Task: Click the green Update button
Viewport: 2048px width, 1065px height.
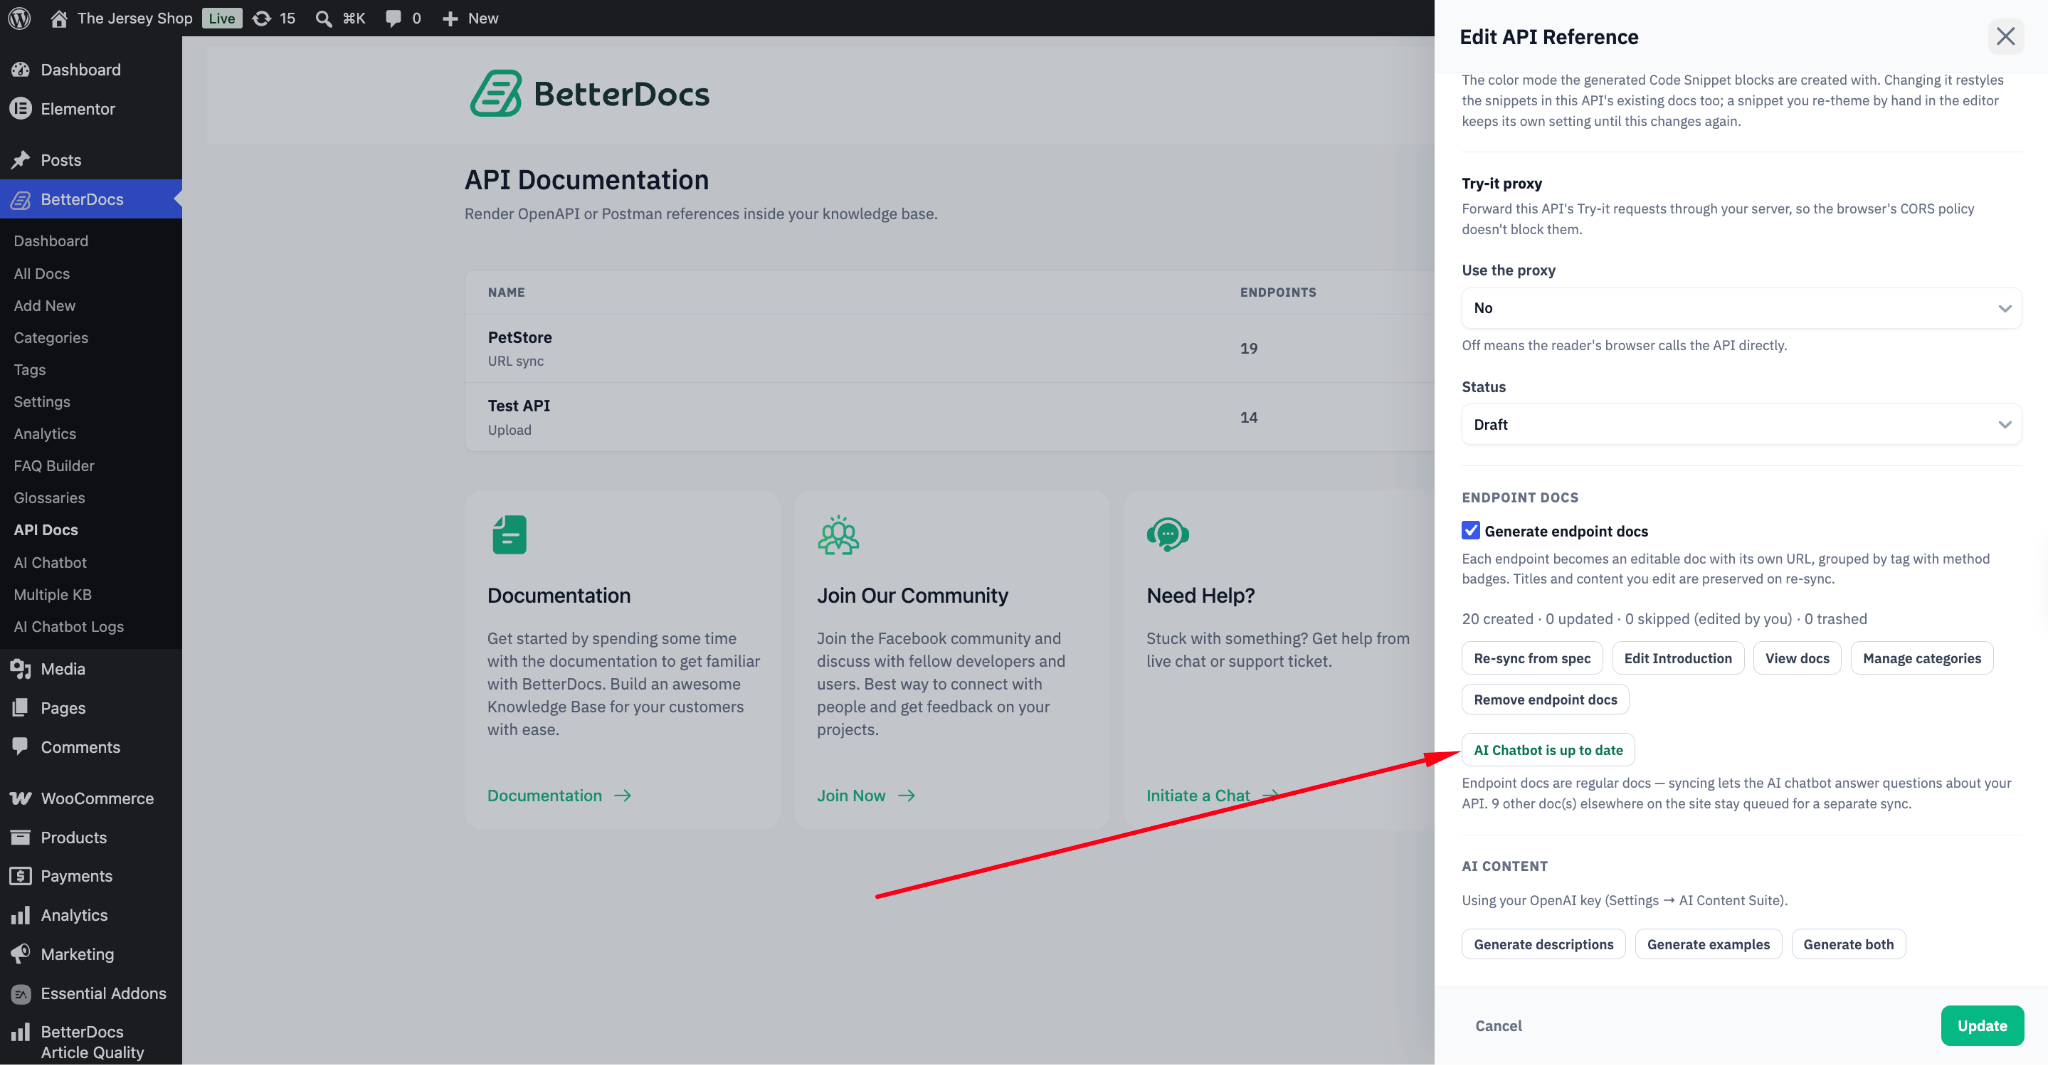Action: (x=1982, y=1026)
